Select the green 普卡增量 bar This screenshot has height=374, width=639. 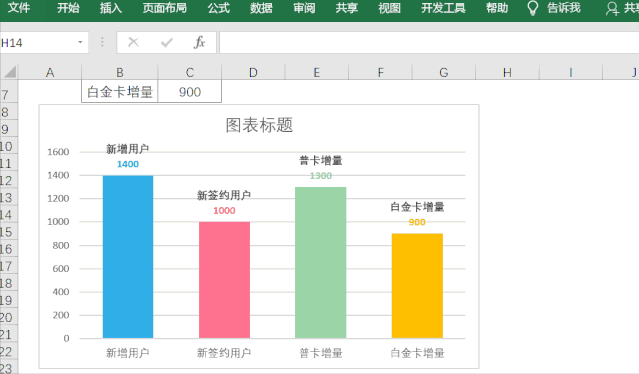(x=321, y=262)
